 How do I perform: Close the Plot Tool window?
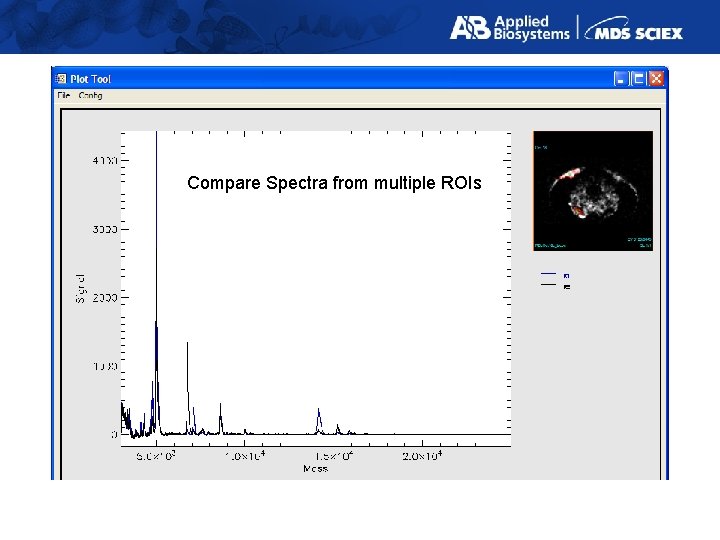(x=656, y=79)
